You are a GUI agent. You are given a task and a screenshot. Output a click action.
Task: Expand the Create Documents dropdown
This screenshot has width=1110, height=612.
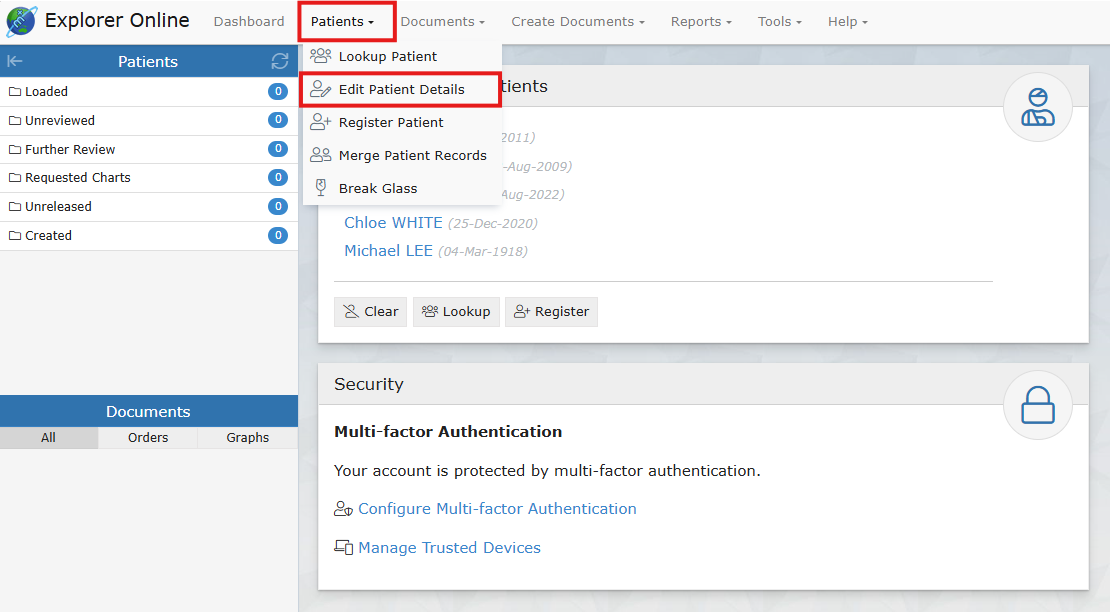[577, 21]
